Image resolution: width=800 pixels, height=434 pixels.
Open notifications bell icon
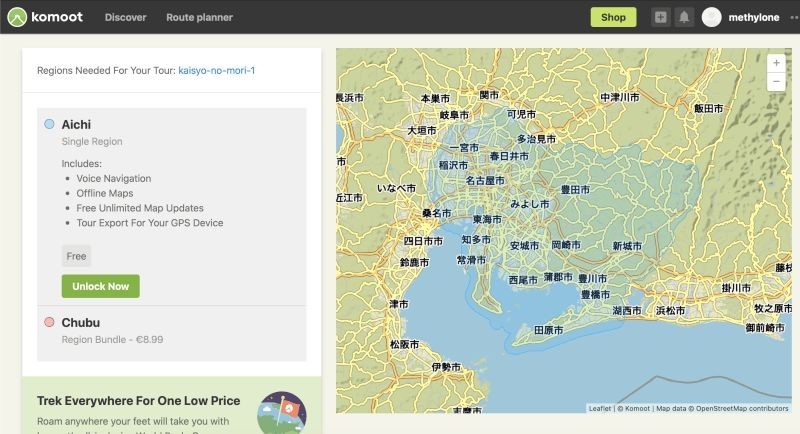684,17
